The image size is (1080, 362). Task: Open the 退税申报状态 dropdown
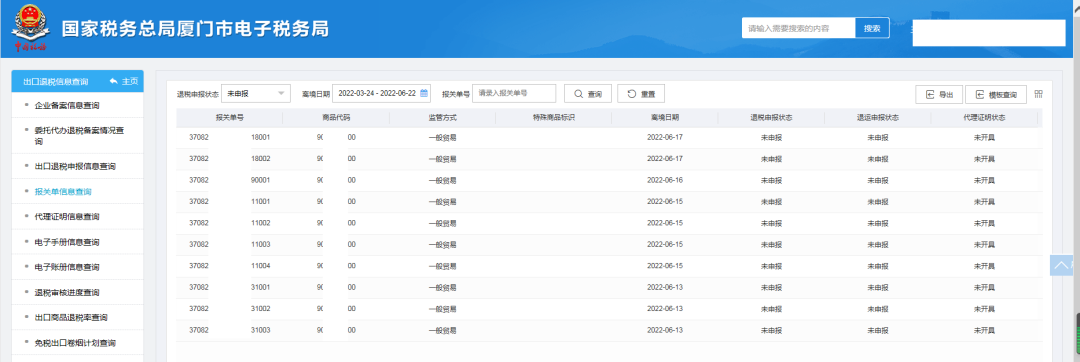[x=256, y=93]
